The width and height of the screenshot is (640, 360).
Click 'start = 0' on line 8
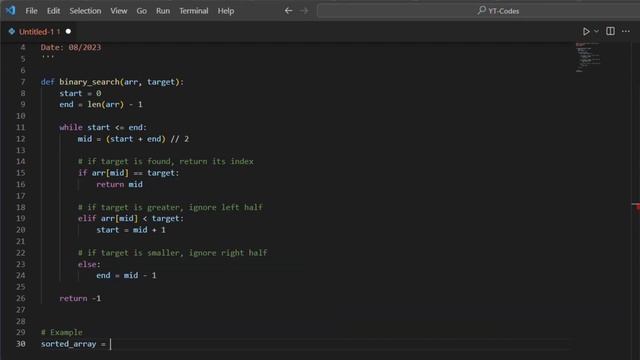(x=80, y=93)
